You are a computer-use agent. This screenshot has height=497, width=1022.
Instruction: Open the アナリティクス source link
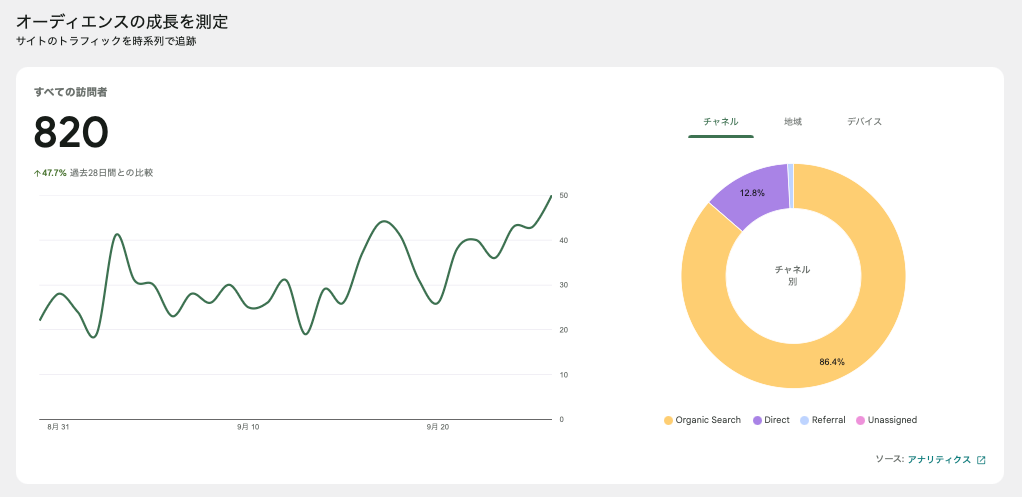click(938, 460)
